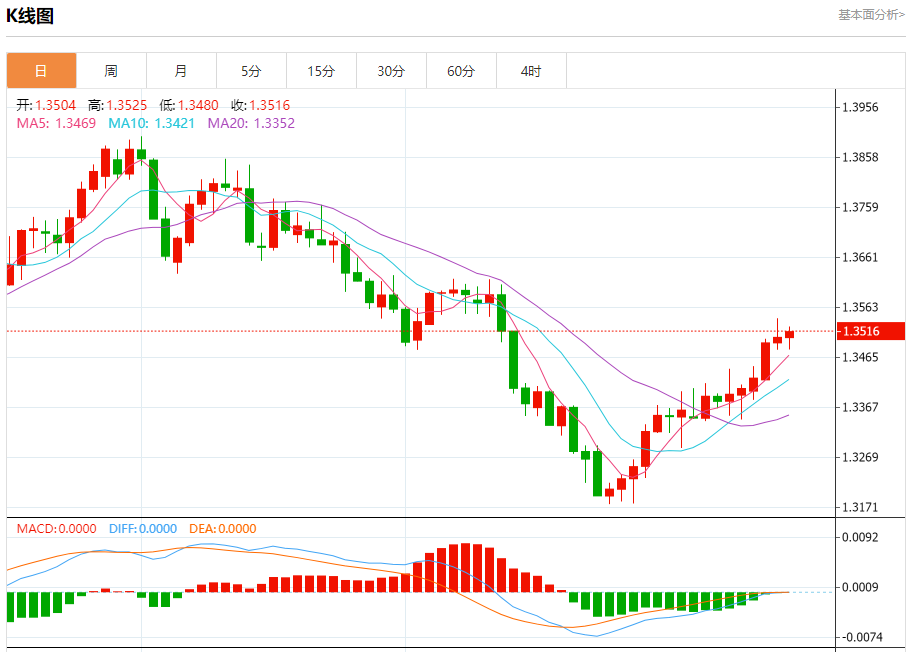Open the 4时 interval tab
The image size is (914, 652).
tap(531, 71)
